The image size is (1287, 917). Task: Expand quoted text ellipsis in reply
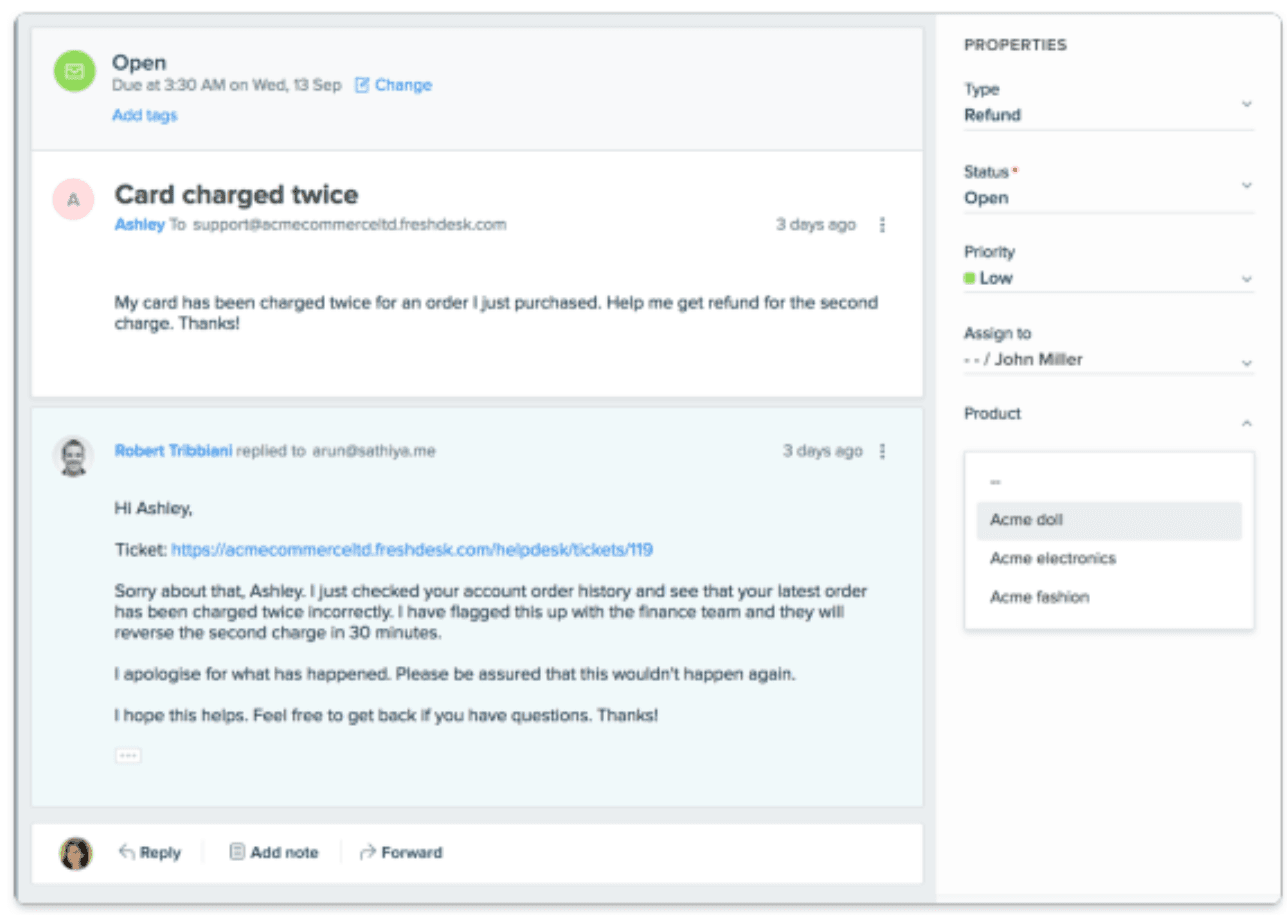(x=128, y=756)
